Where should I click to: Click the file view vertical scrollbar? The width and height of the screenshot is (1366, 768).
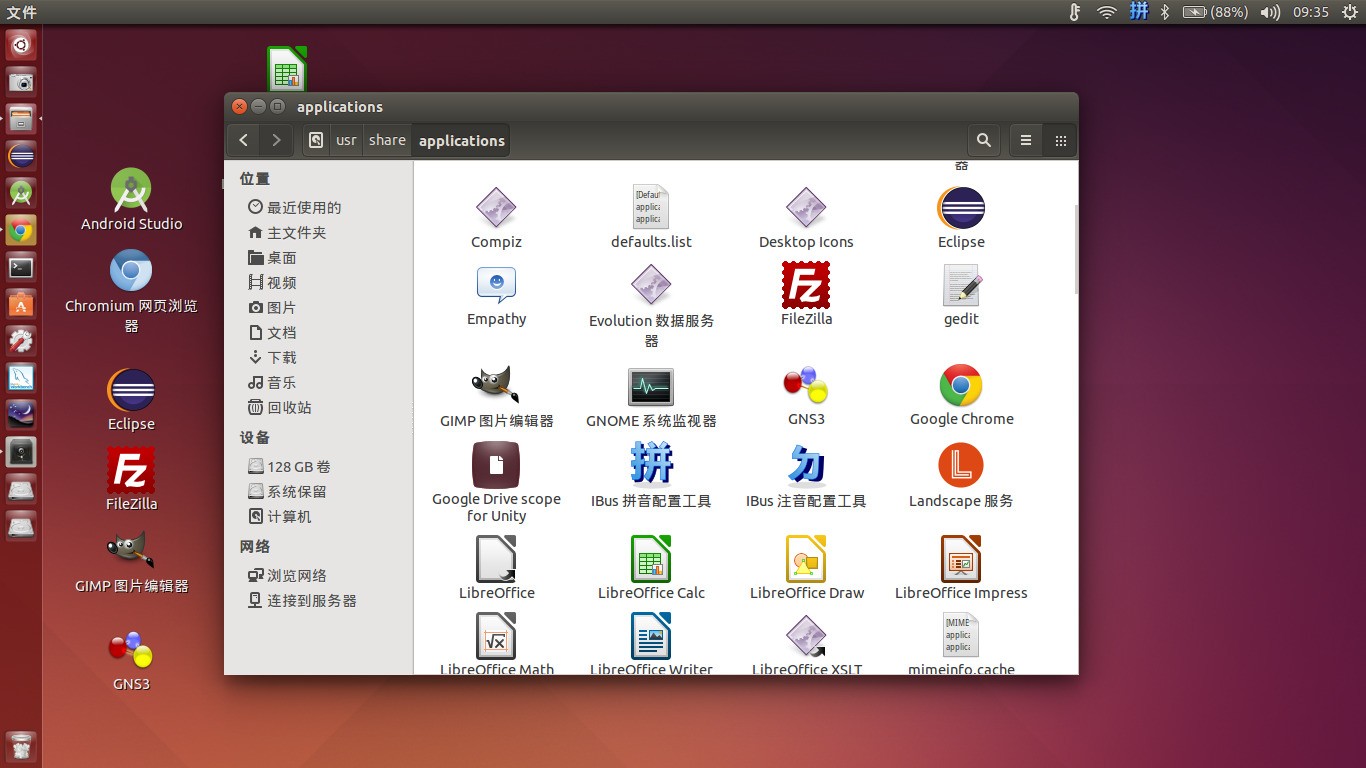(x=1075, y=250)
